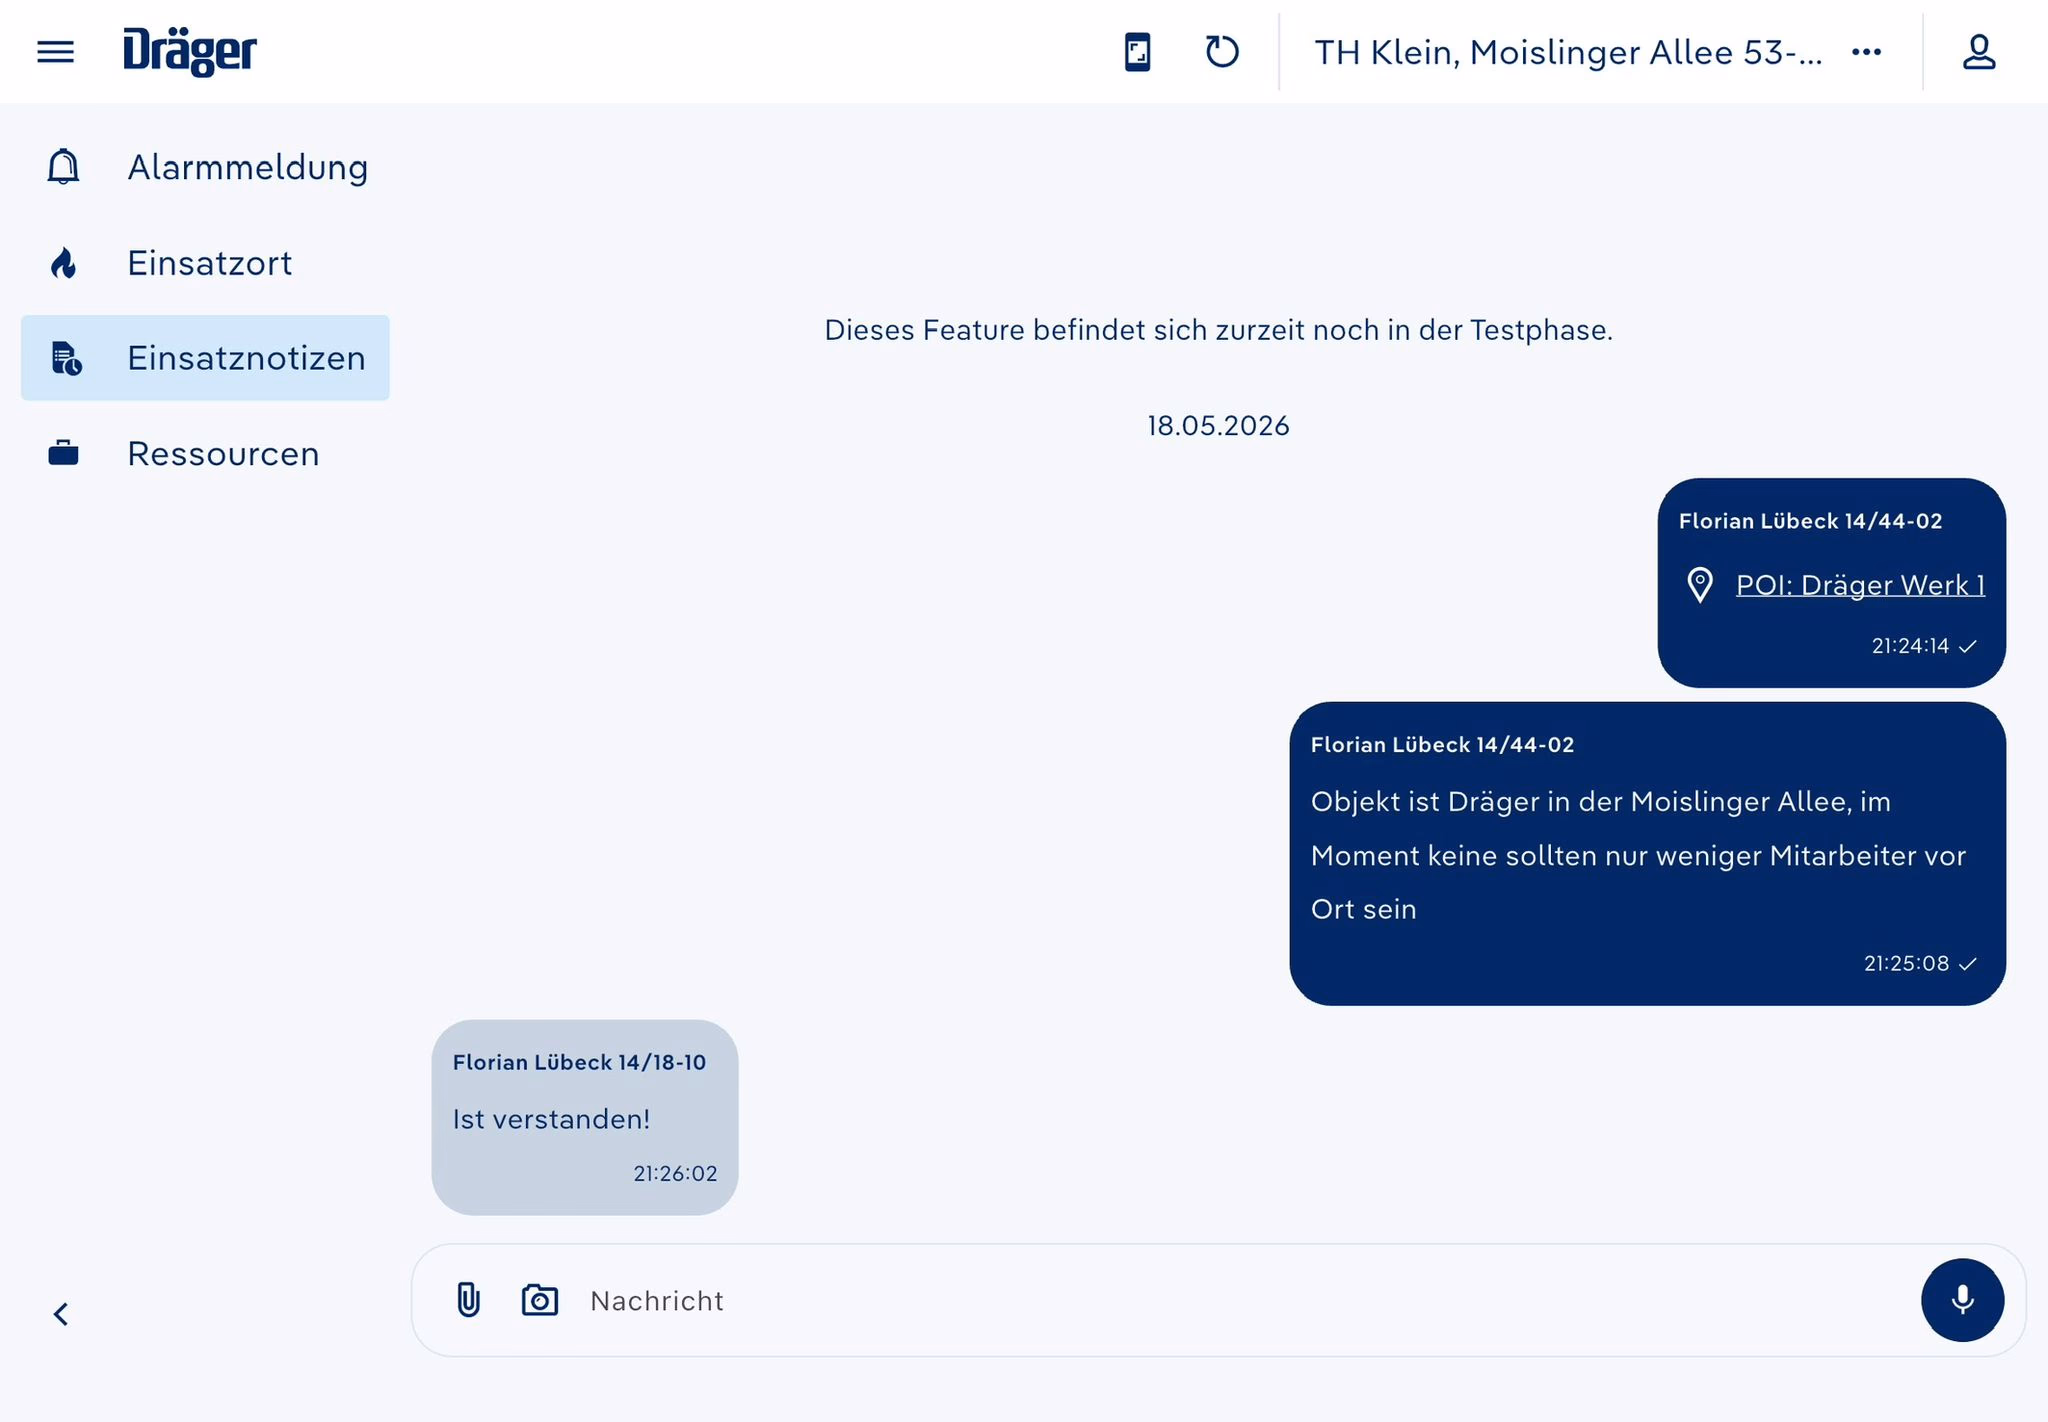Click the camera icon in message bar
Screen dimensions: 2048x1422
click(x=540, y=1300)
